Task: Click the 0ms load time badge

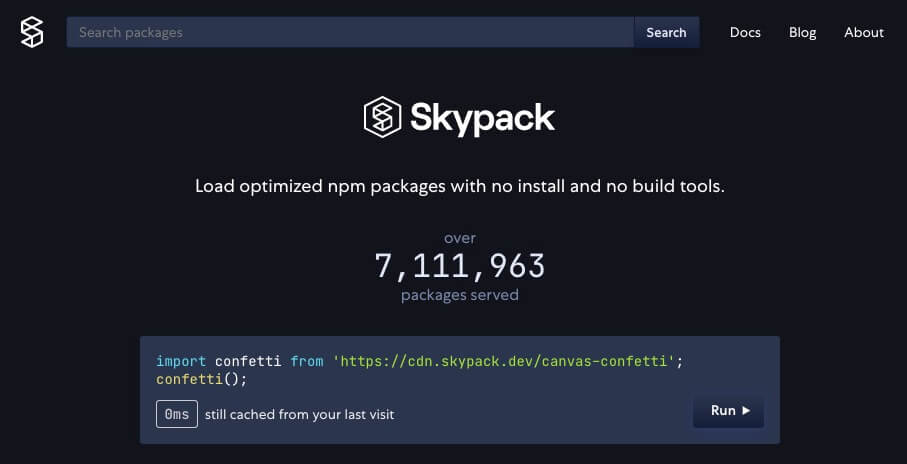Action: click(177, 414)
